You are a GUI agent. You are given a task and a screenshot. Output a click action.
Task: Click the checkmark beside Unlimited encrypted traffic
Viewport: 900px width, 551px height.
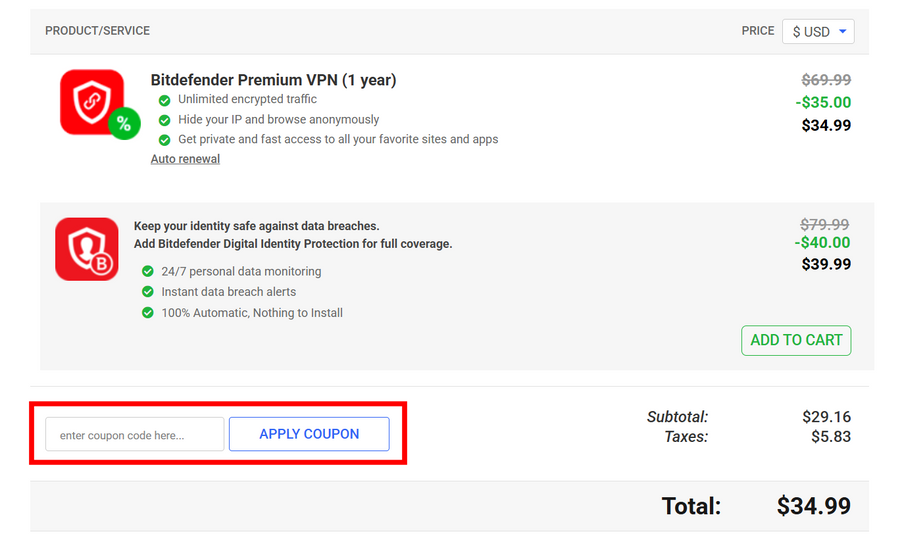164,100
